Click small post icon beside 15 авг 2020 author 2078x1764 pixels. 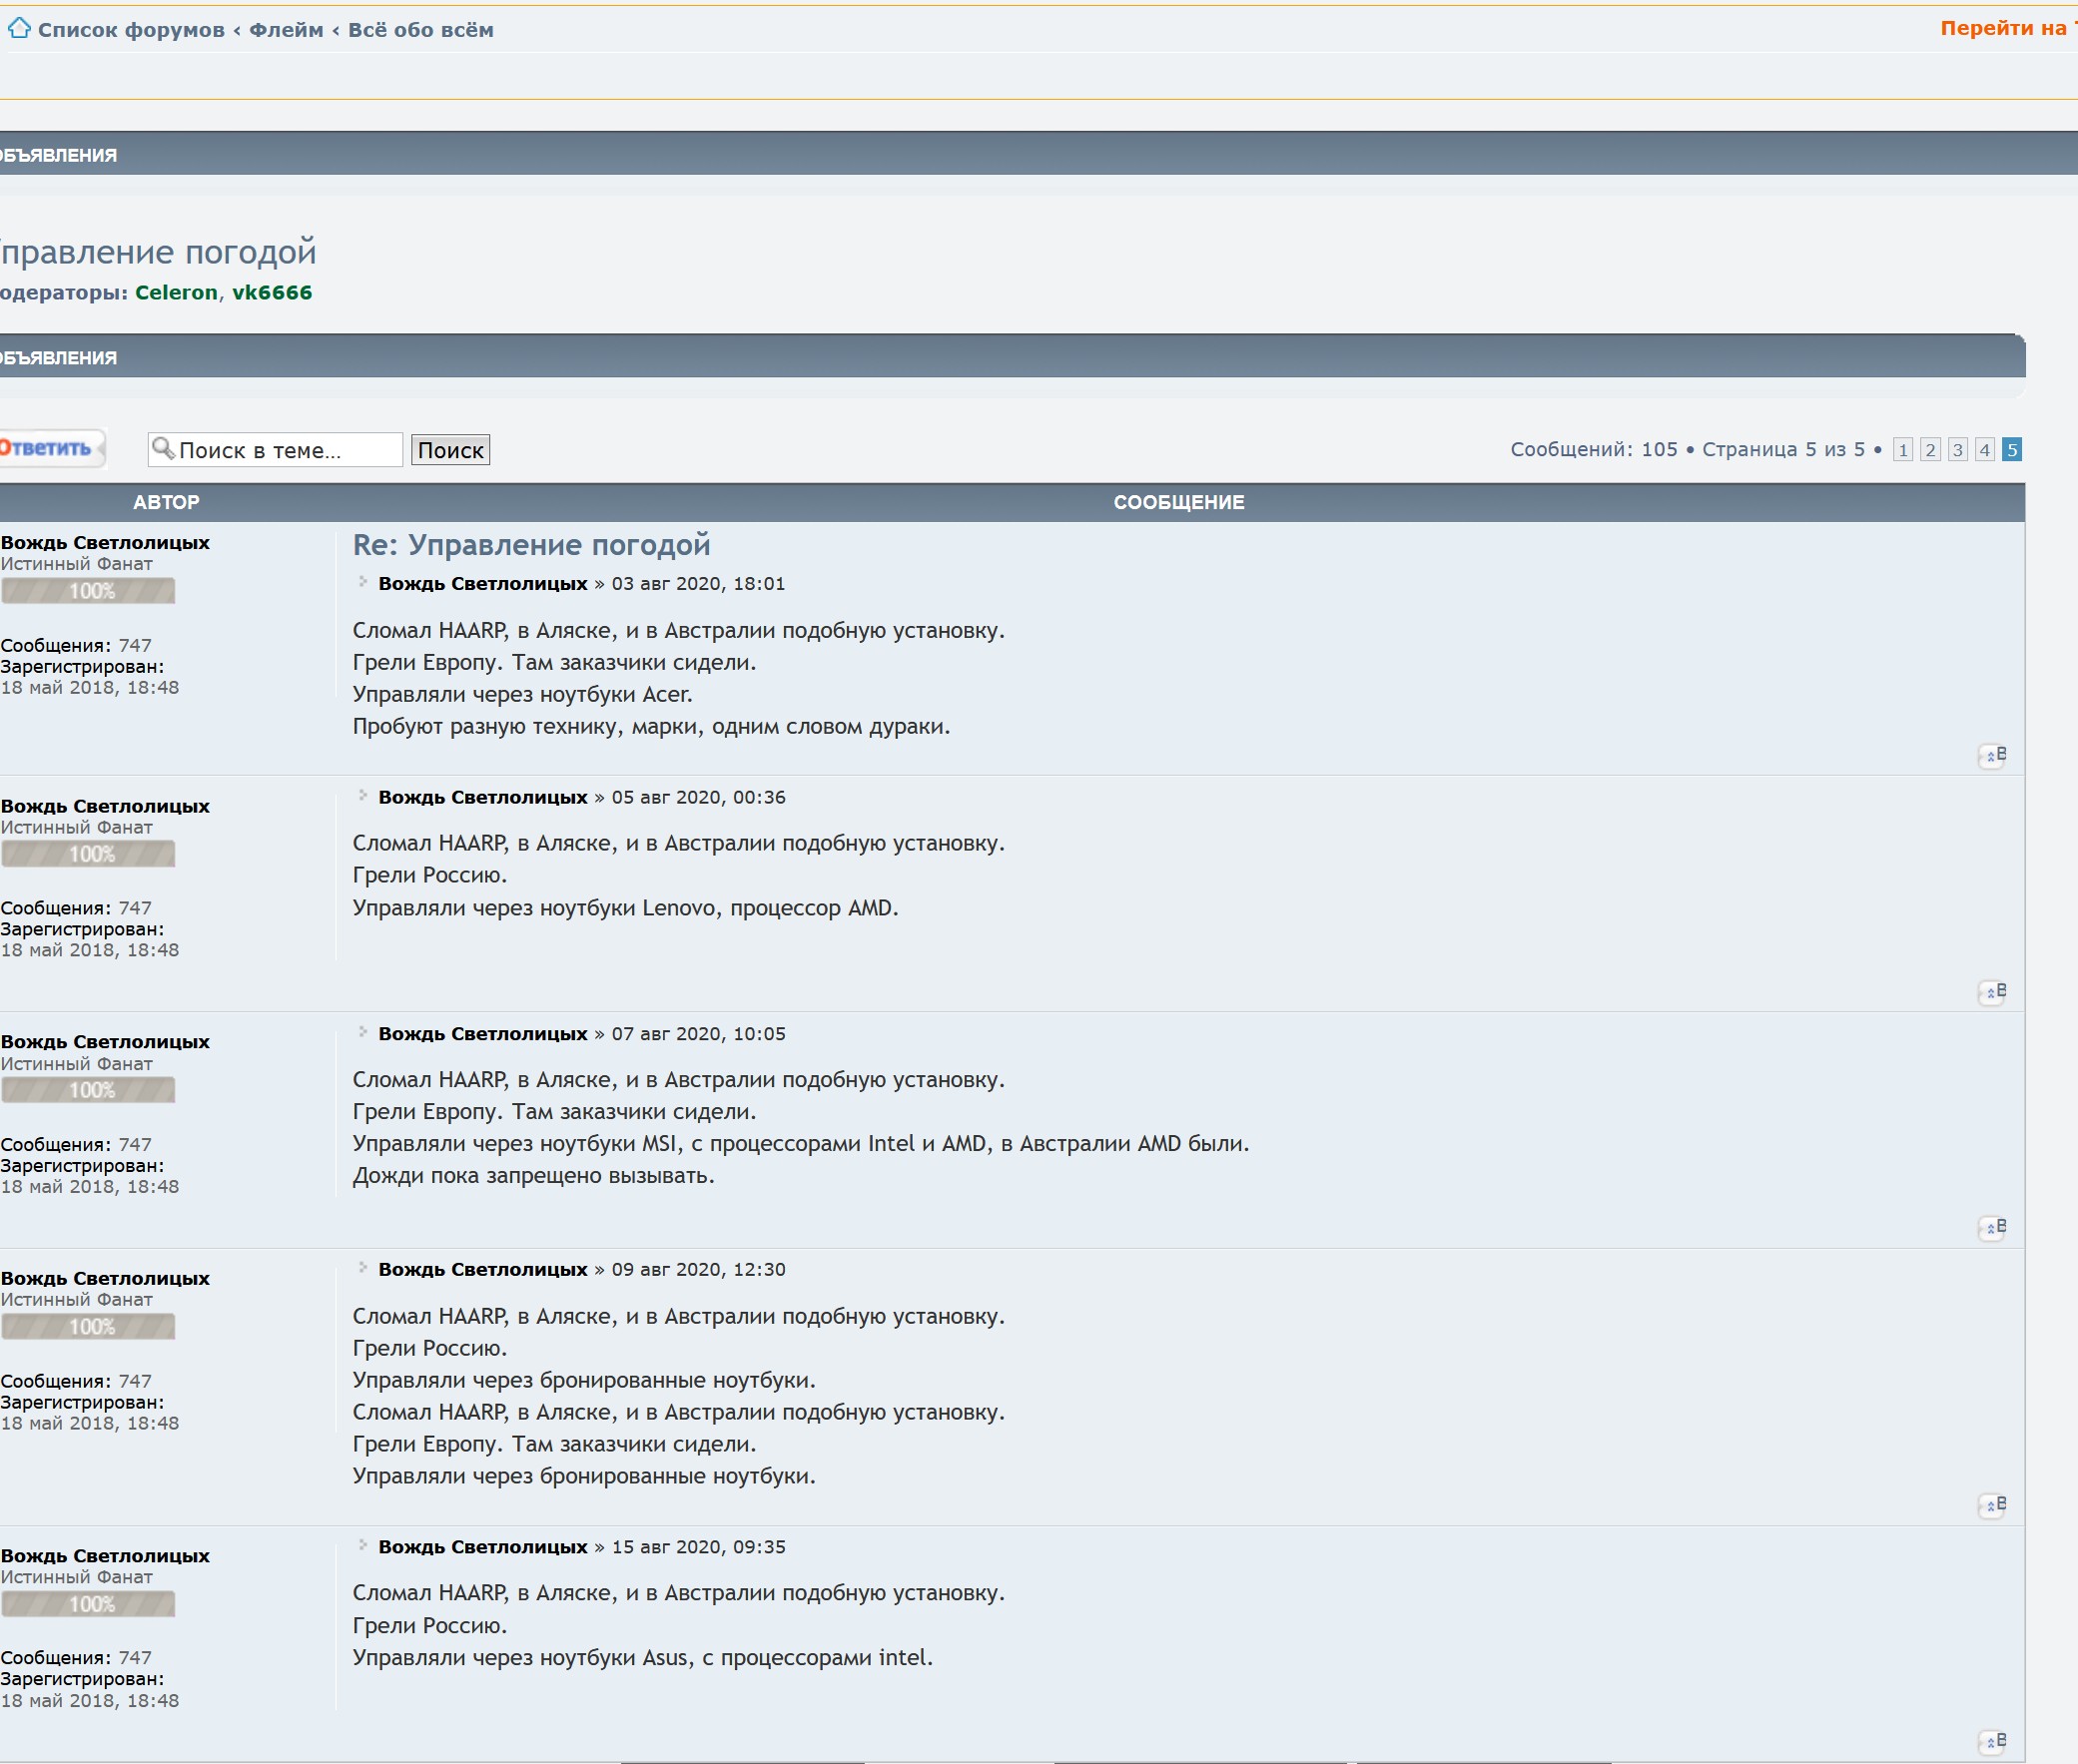tap(363, 1546)
